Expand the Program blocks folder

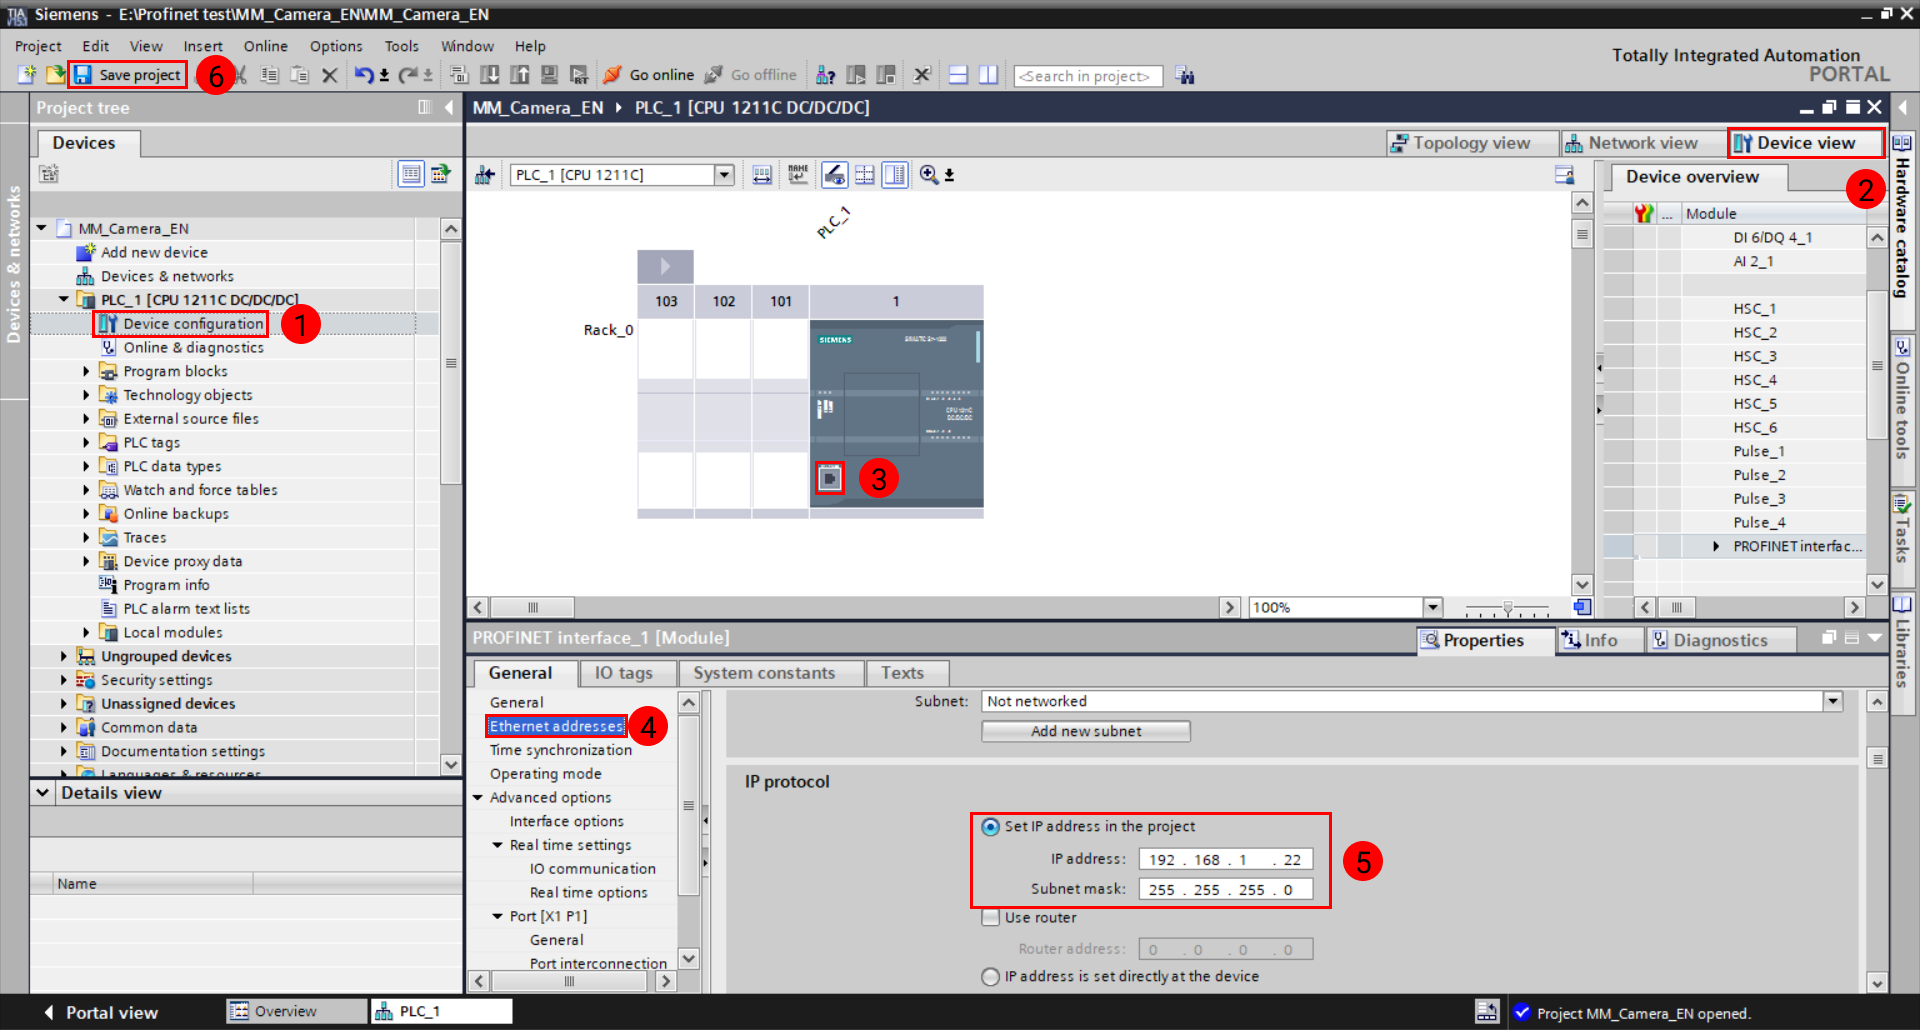pos(86,372)
